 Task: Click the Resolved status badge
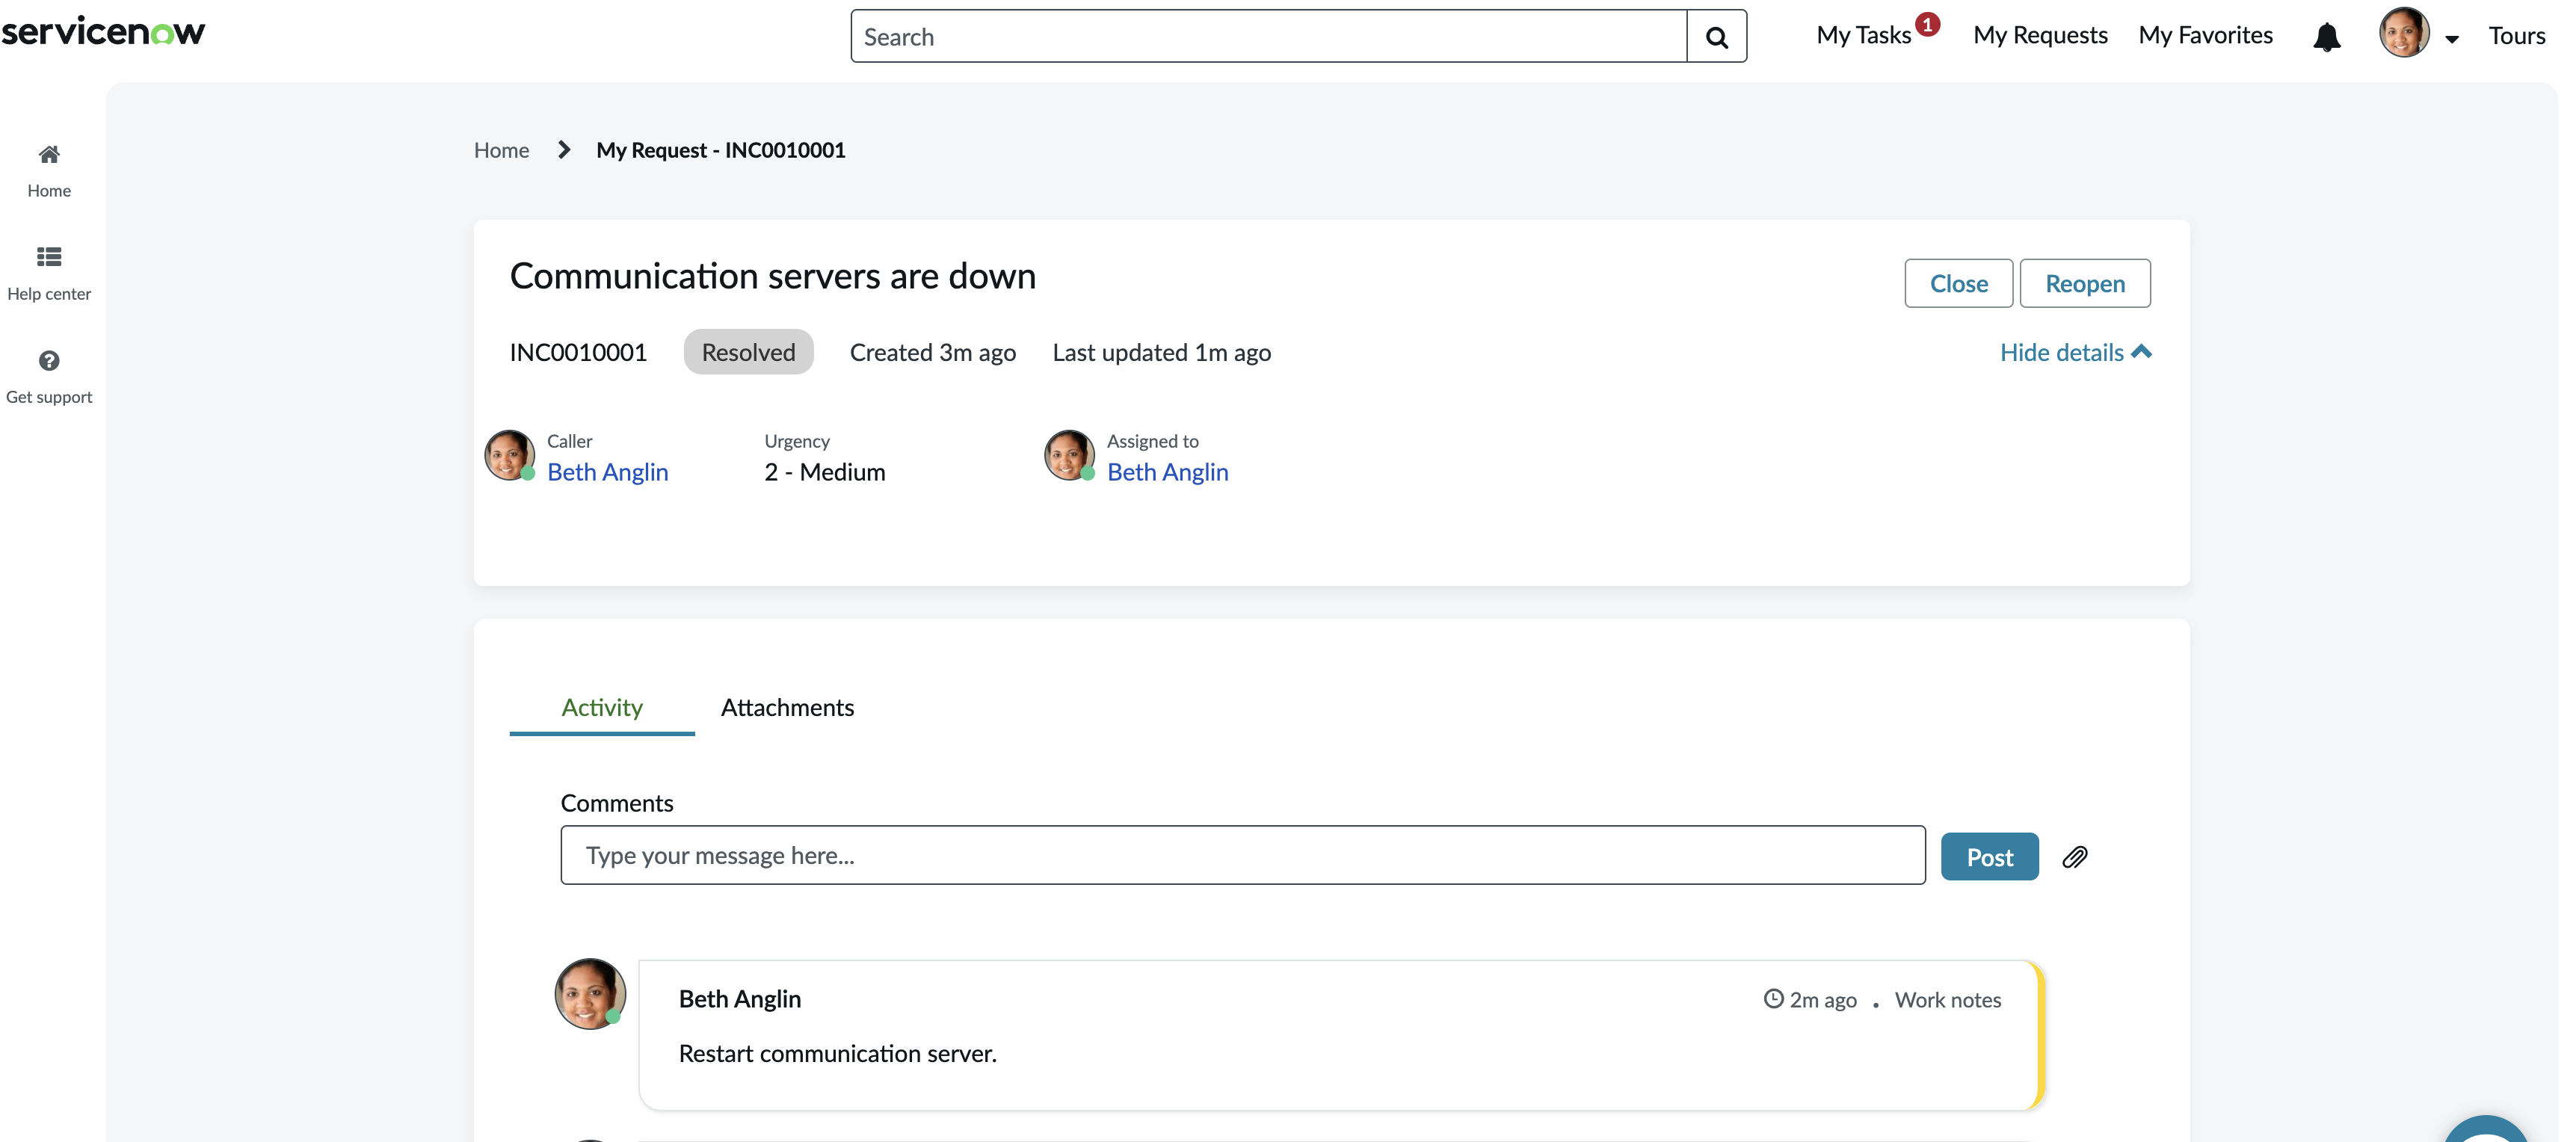coord(748,352)
